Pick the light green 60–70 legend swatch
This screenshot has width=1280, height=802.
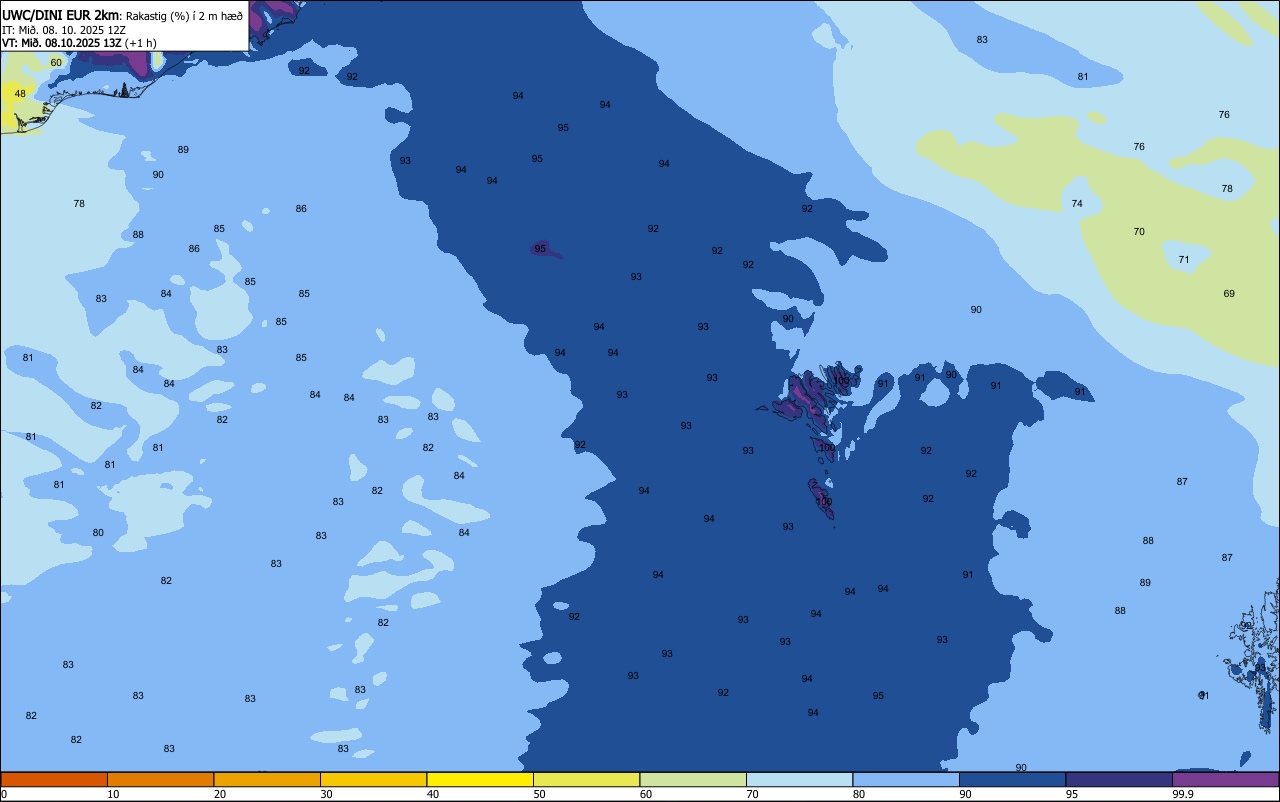[693, 779]
